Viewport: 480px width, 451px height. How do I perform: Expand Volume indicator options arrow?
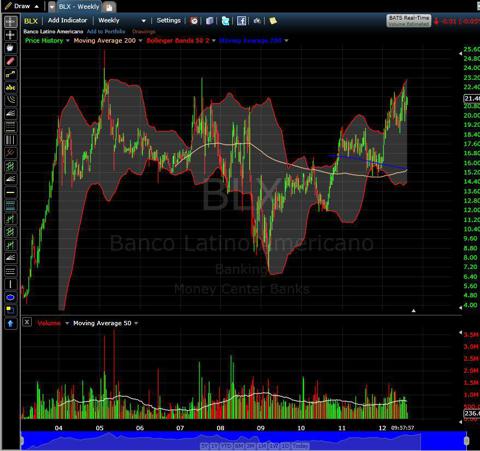[x=67, y=323]
